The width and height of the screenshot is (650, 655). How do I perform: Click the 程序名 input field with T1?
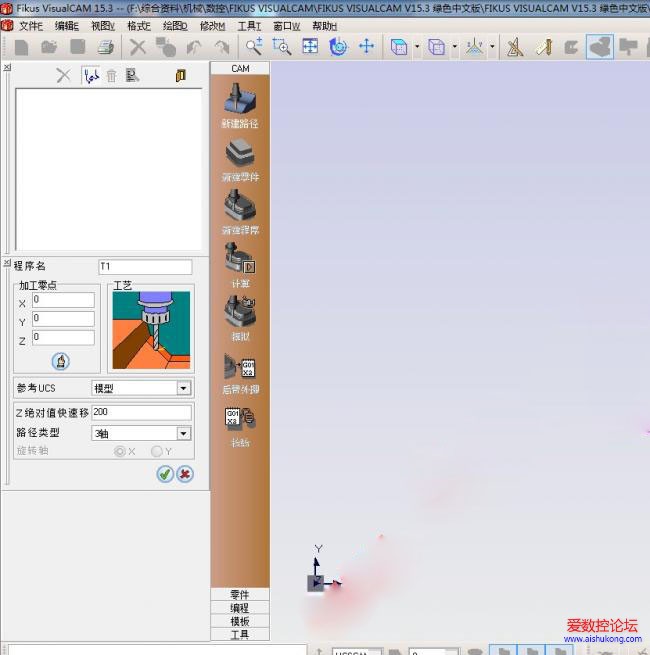click(145, 267)
